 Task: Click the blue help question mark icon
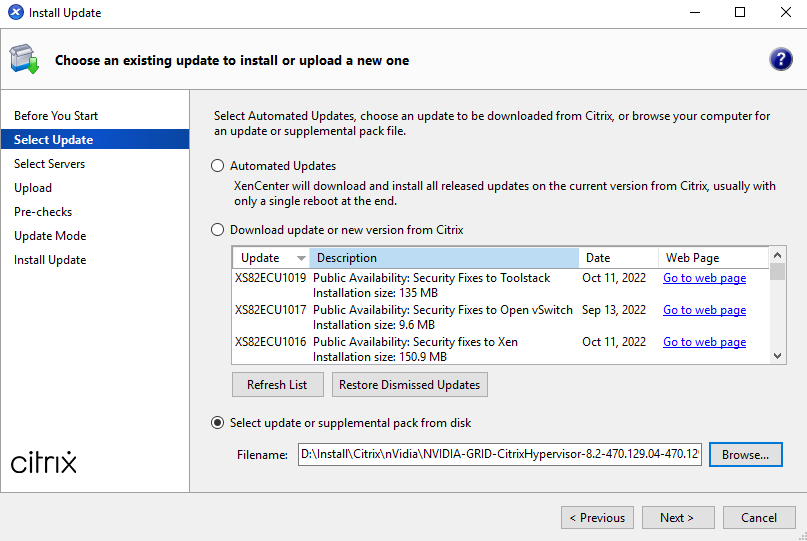780,59
